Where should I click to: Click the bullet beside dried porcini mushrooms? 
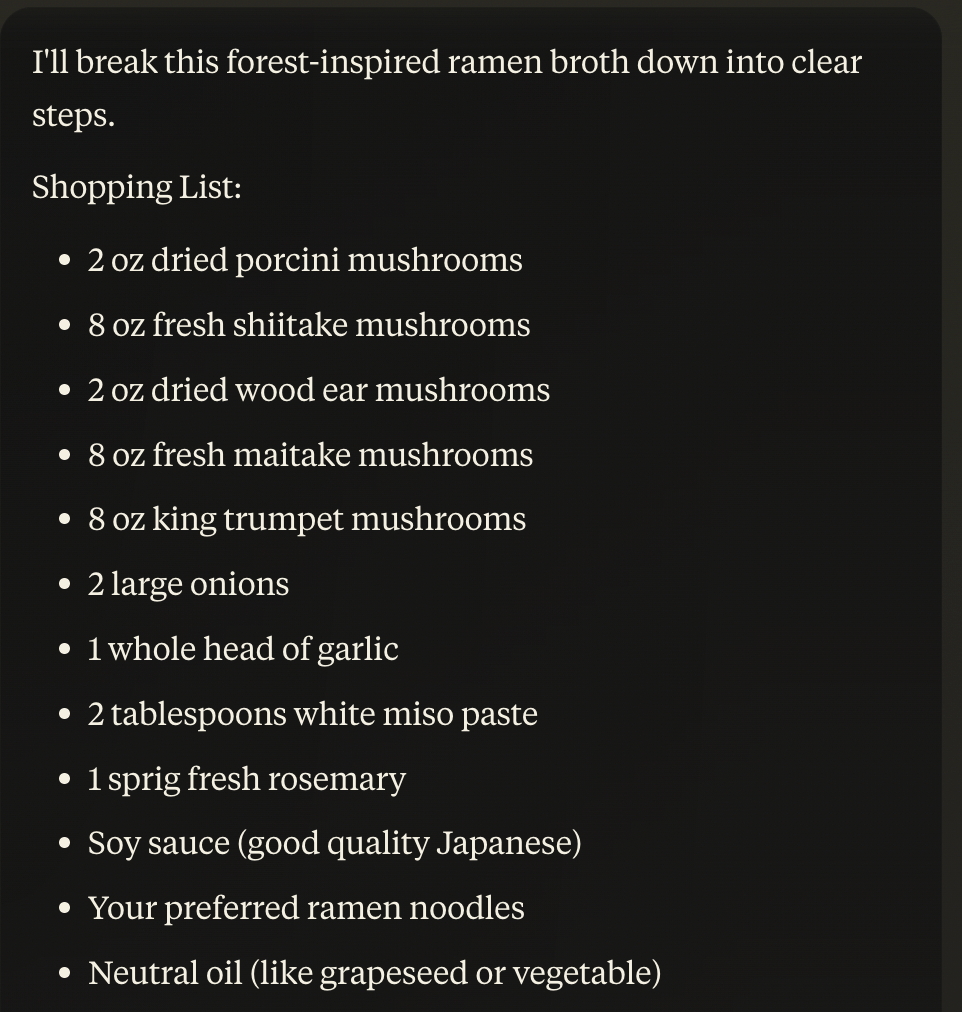[65, 261]
